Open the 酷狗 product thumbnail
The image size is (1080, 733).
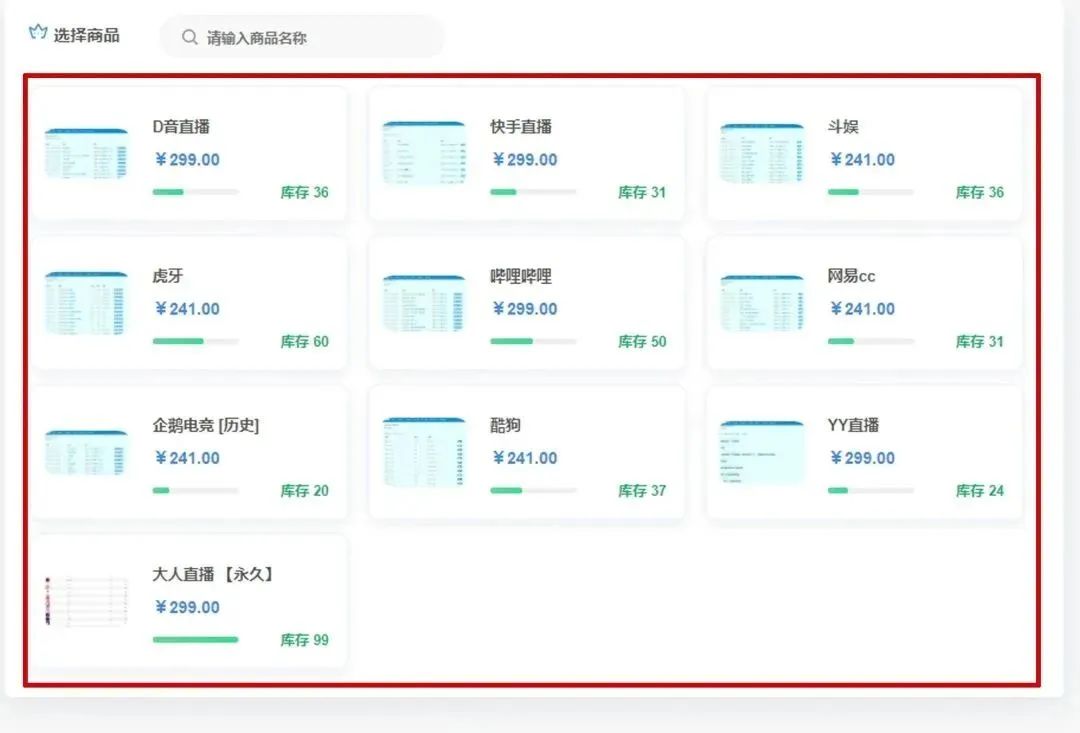[x=422, y=453]
